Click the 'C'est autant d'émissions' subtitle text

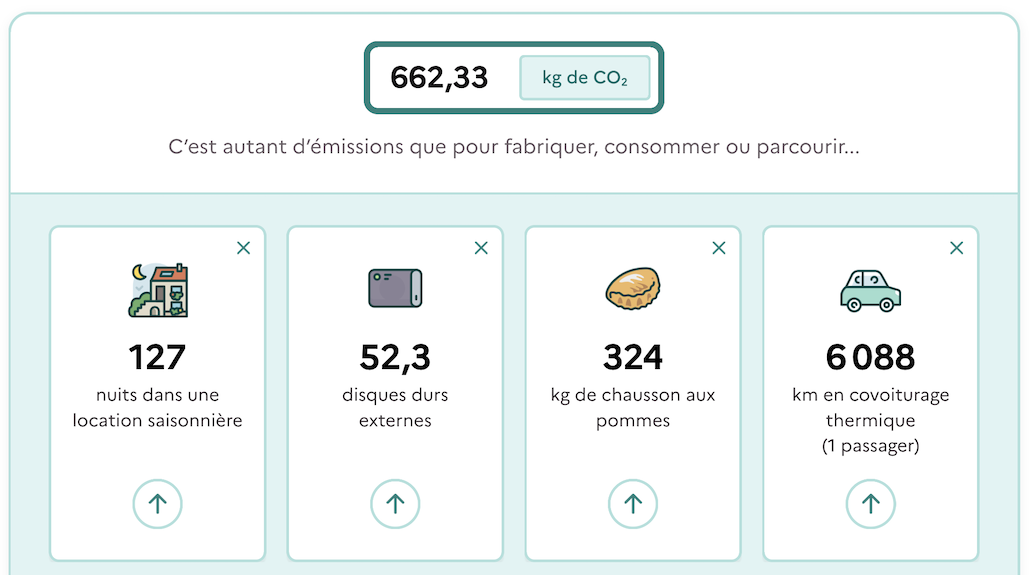pyautogui.click(x=514, y=147)
